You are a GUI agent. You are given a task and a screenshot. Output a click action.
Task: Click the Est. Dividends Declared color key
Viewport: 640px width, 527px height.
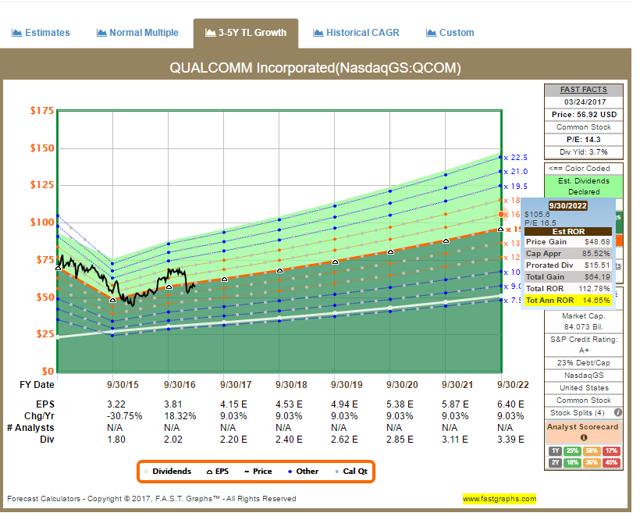[x=584, y=186]
